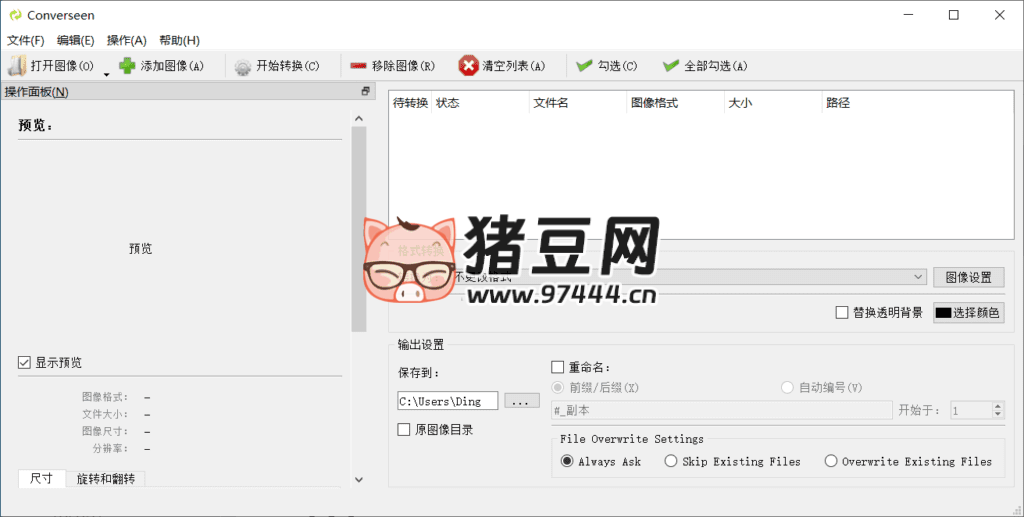
Task: Sort by the 路径 column header
Action: (917, 103)
